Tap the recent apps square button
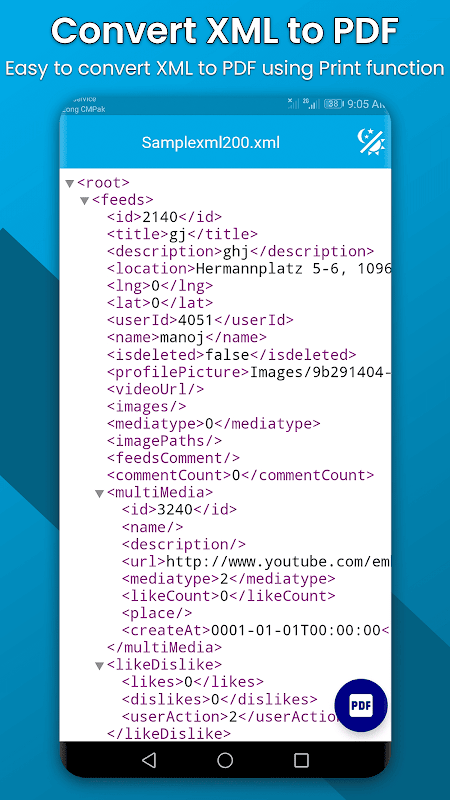The image size is (450, 800). point(302,760)
